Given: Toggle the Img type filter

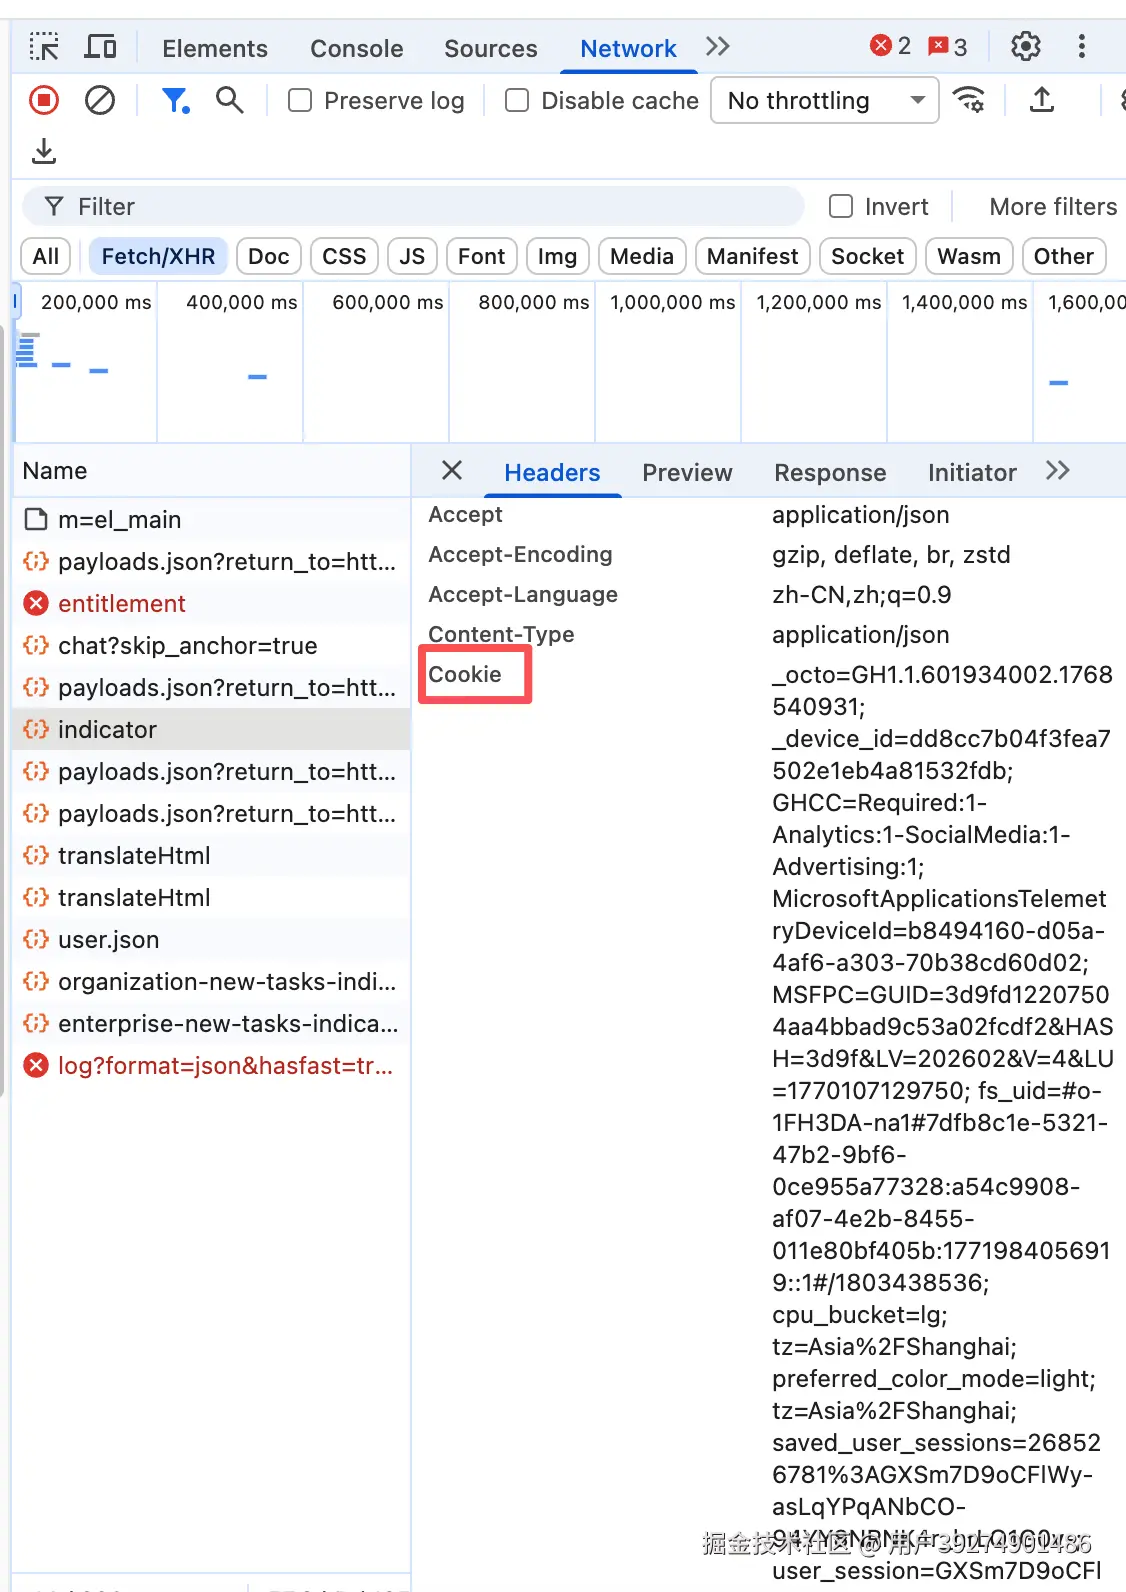Looking at the screenshot, I should tap(557, 257).
